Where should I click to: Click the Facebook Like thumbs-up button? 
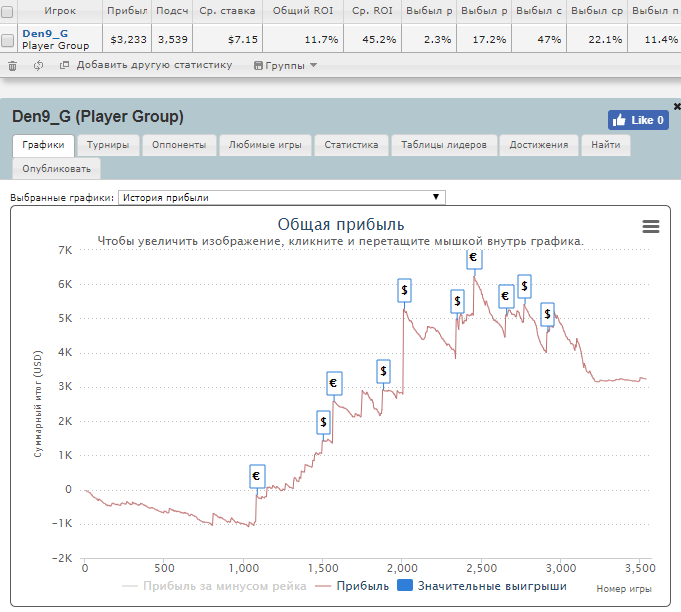point(638,120)
